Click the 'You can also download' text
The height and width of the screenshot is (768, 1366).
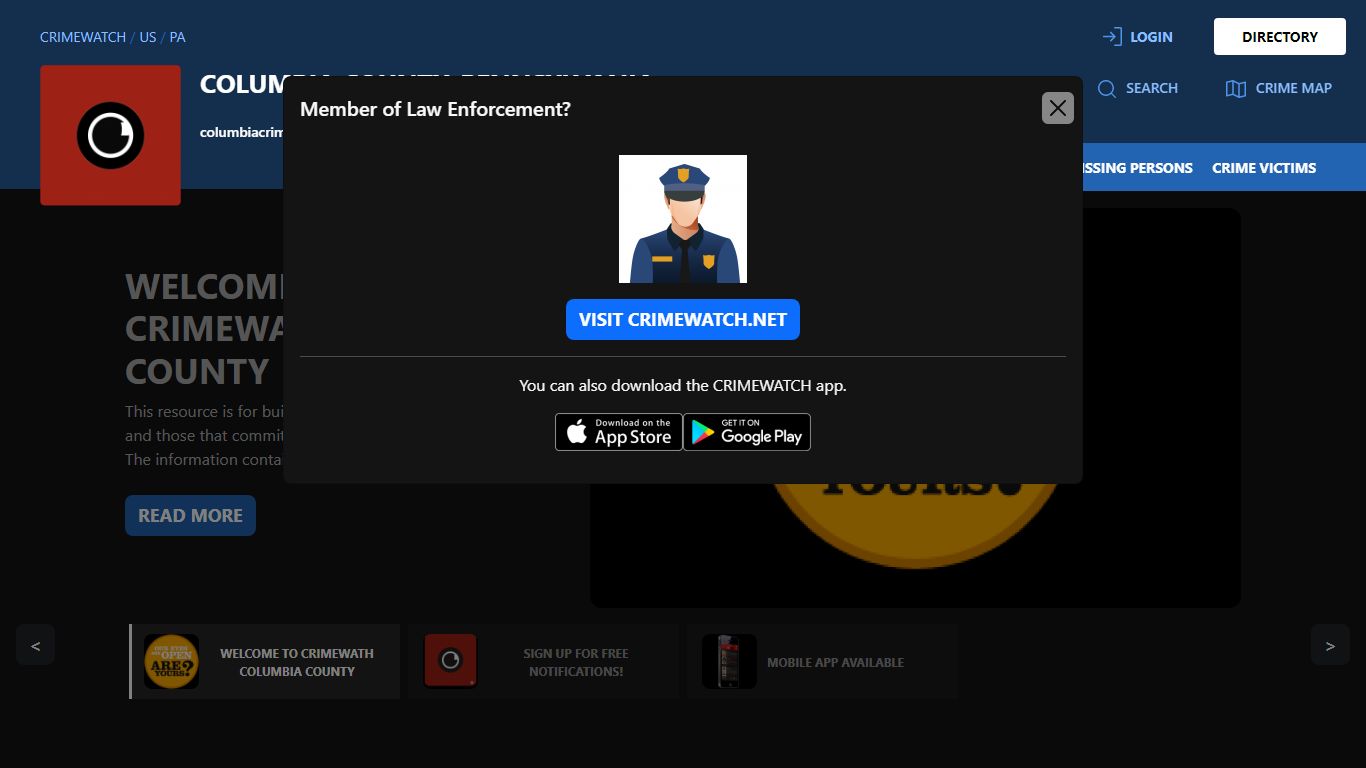tap(683, 385)
